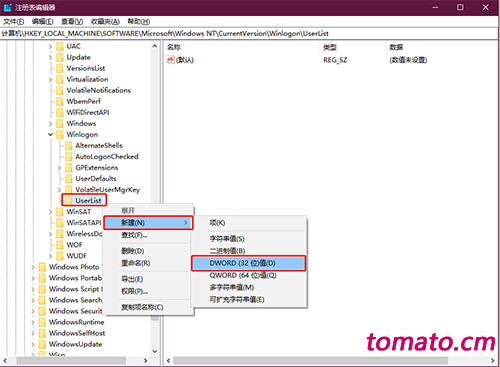Choose 展开 in the context menu
The image size is (500, 367).
coord(148,210)
